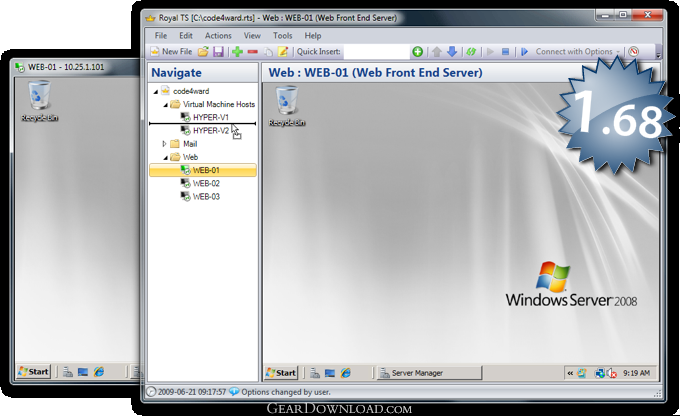Click the New File toolbar button
Screen dimensions: 680x417
coord(172,52)
